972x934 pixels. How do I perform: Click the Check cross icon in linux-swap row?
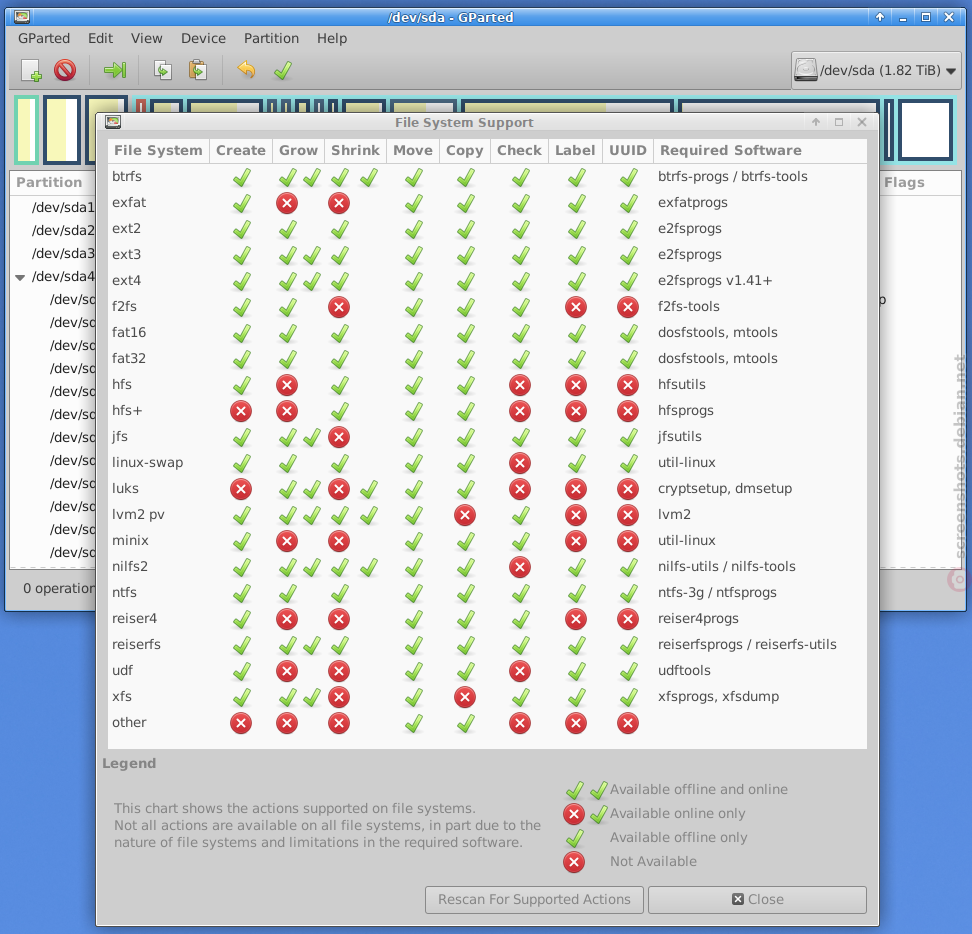coord(519,463)
